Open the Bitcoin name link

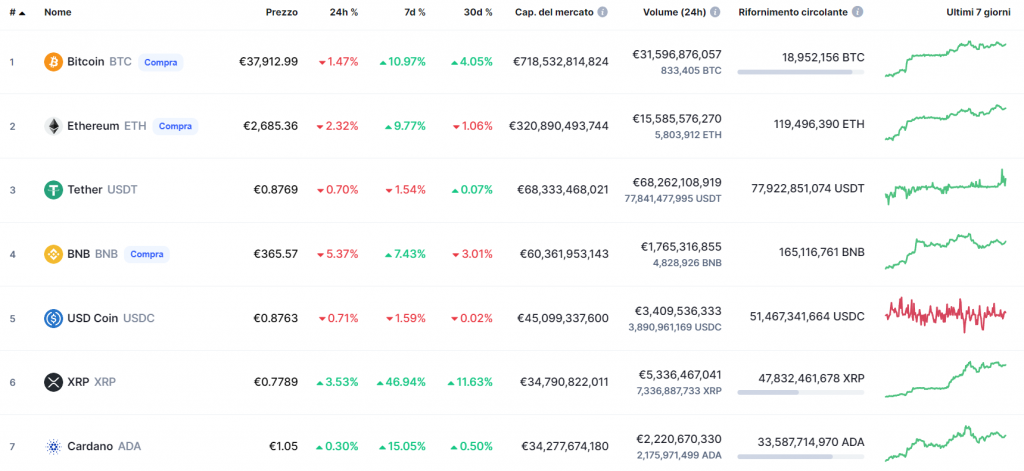[x=86, y=62]
